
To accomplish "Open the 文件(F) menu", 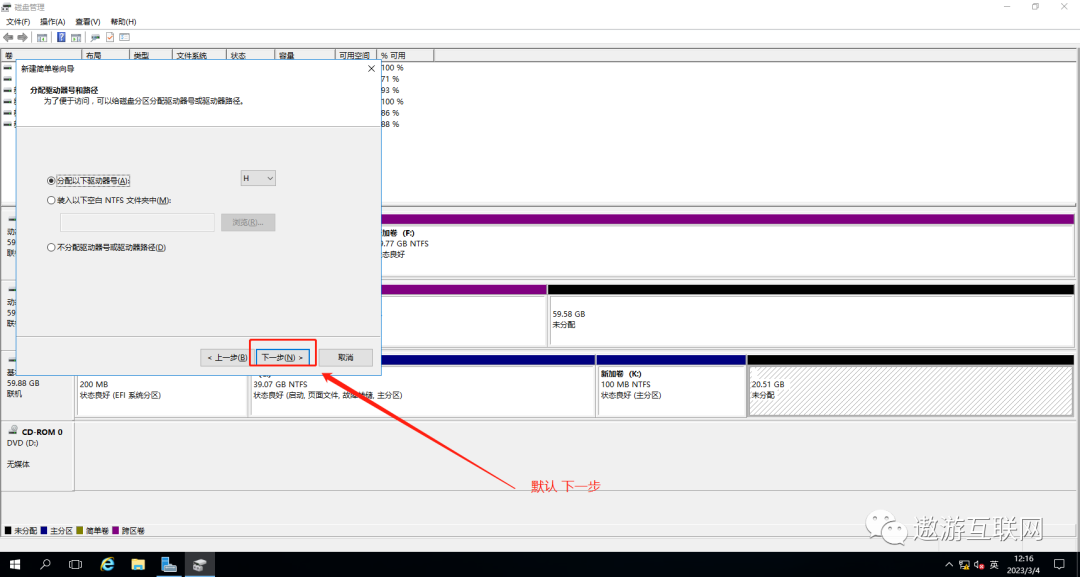I will tap(18, 22).
